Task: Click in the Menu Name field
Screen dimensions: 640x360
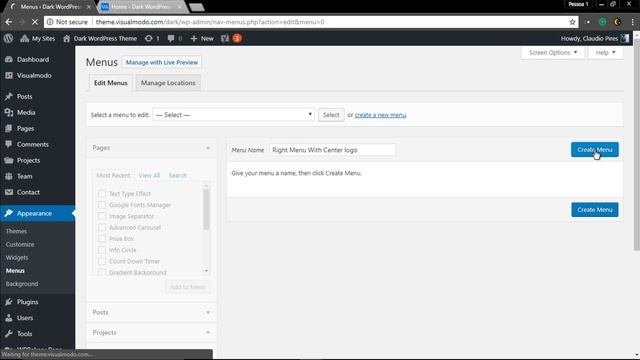Action: click(332, 150)
